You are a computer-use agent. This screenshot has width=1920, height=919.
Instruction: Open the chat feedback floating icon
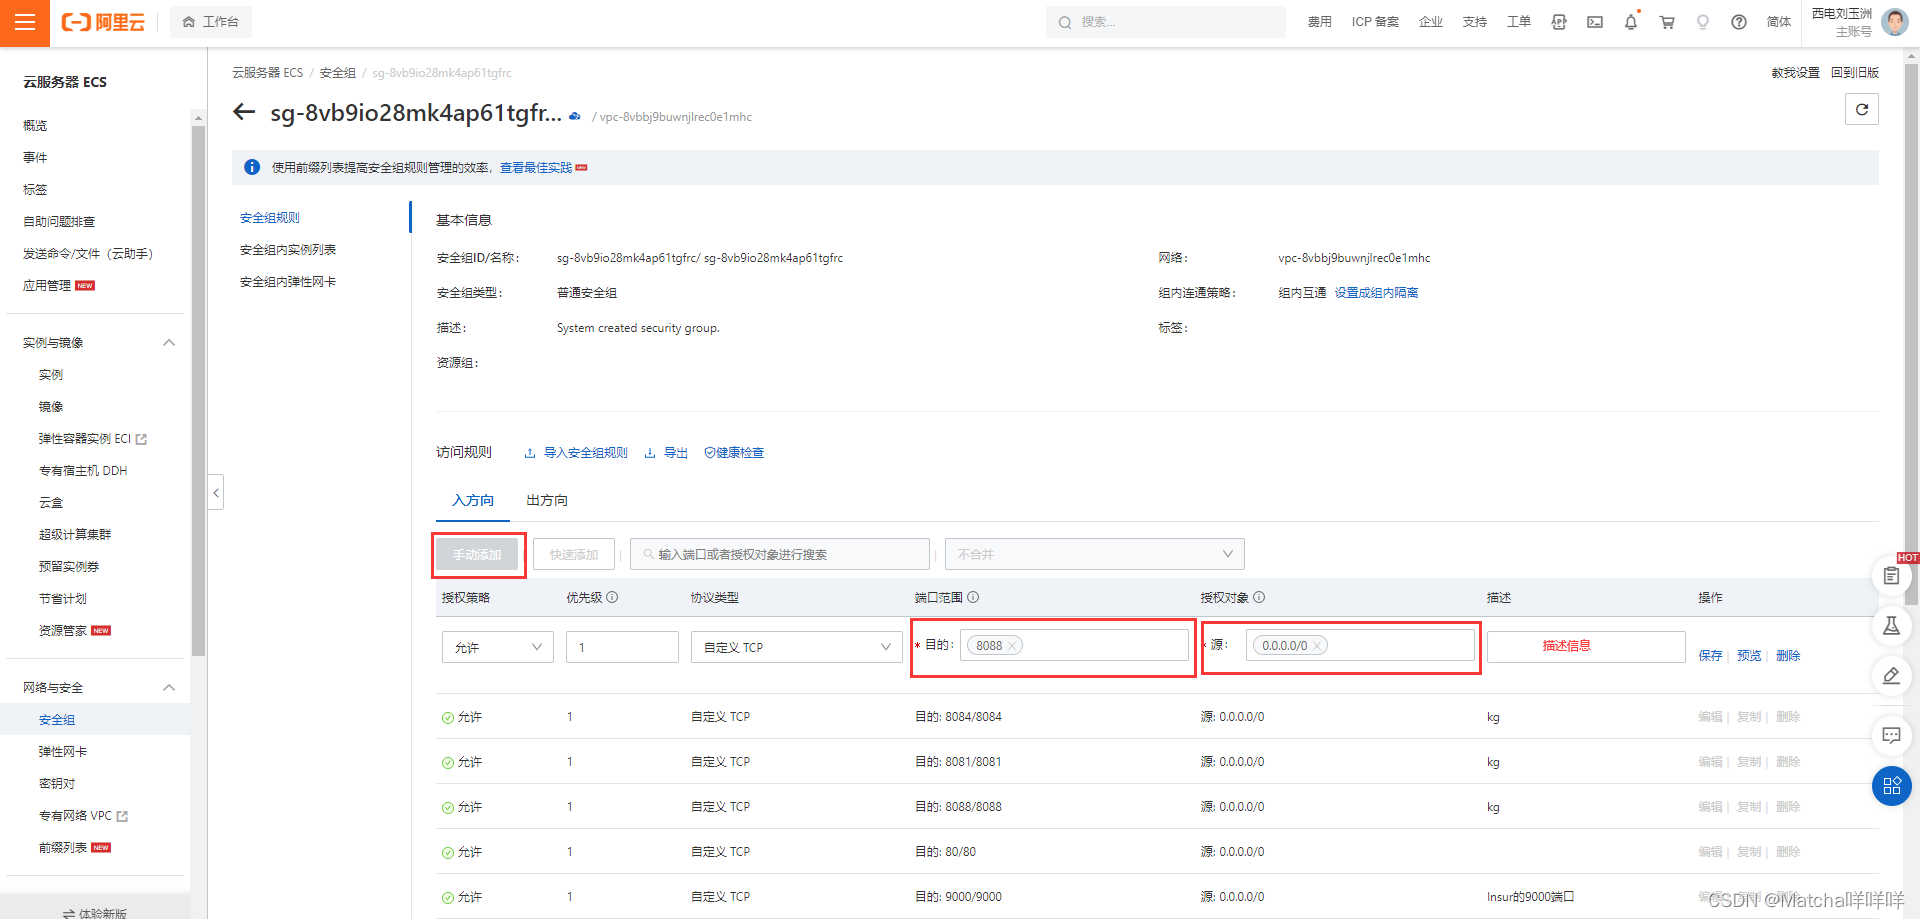point(1891,736)
